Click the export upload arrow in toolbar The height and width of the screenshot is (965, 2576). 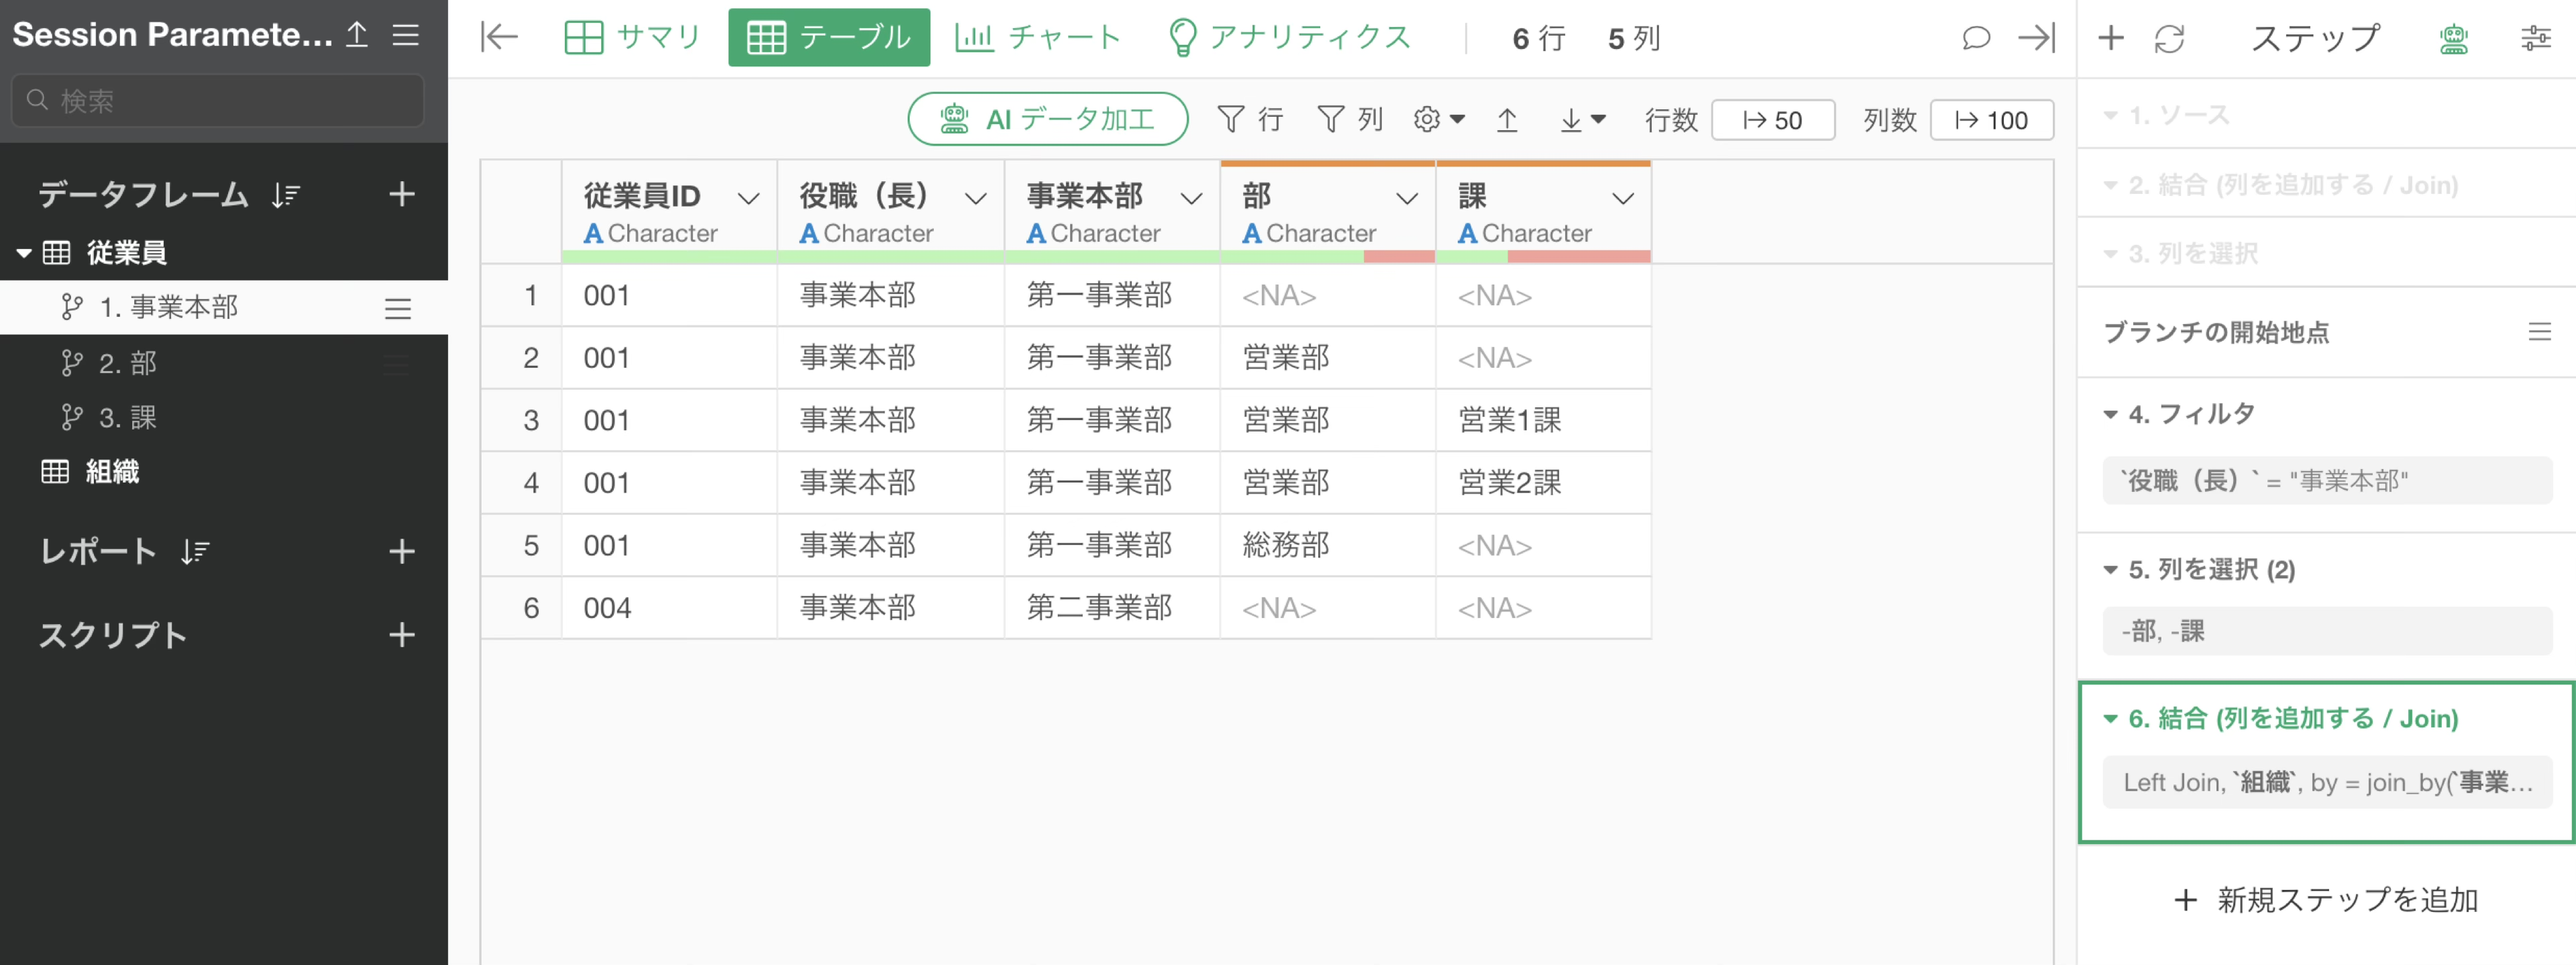click(x=1506, y=120)
